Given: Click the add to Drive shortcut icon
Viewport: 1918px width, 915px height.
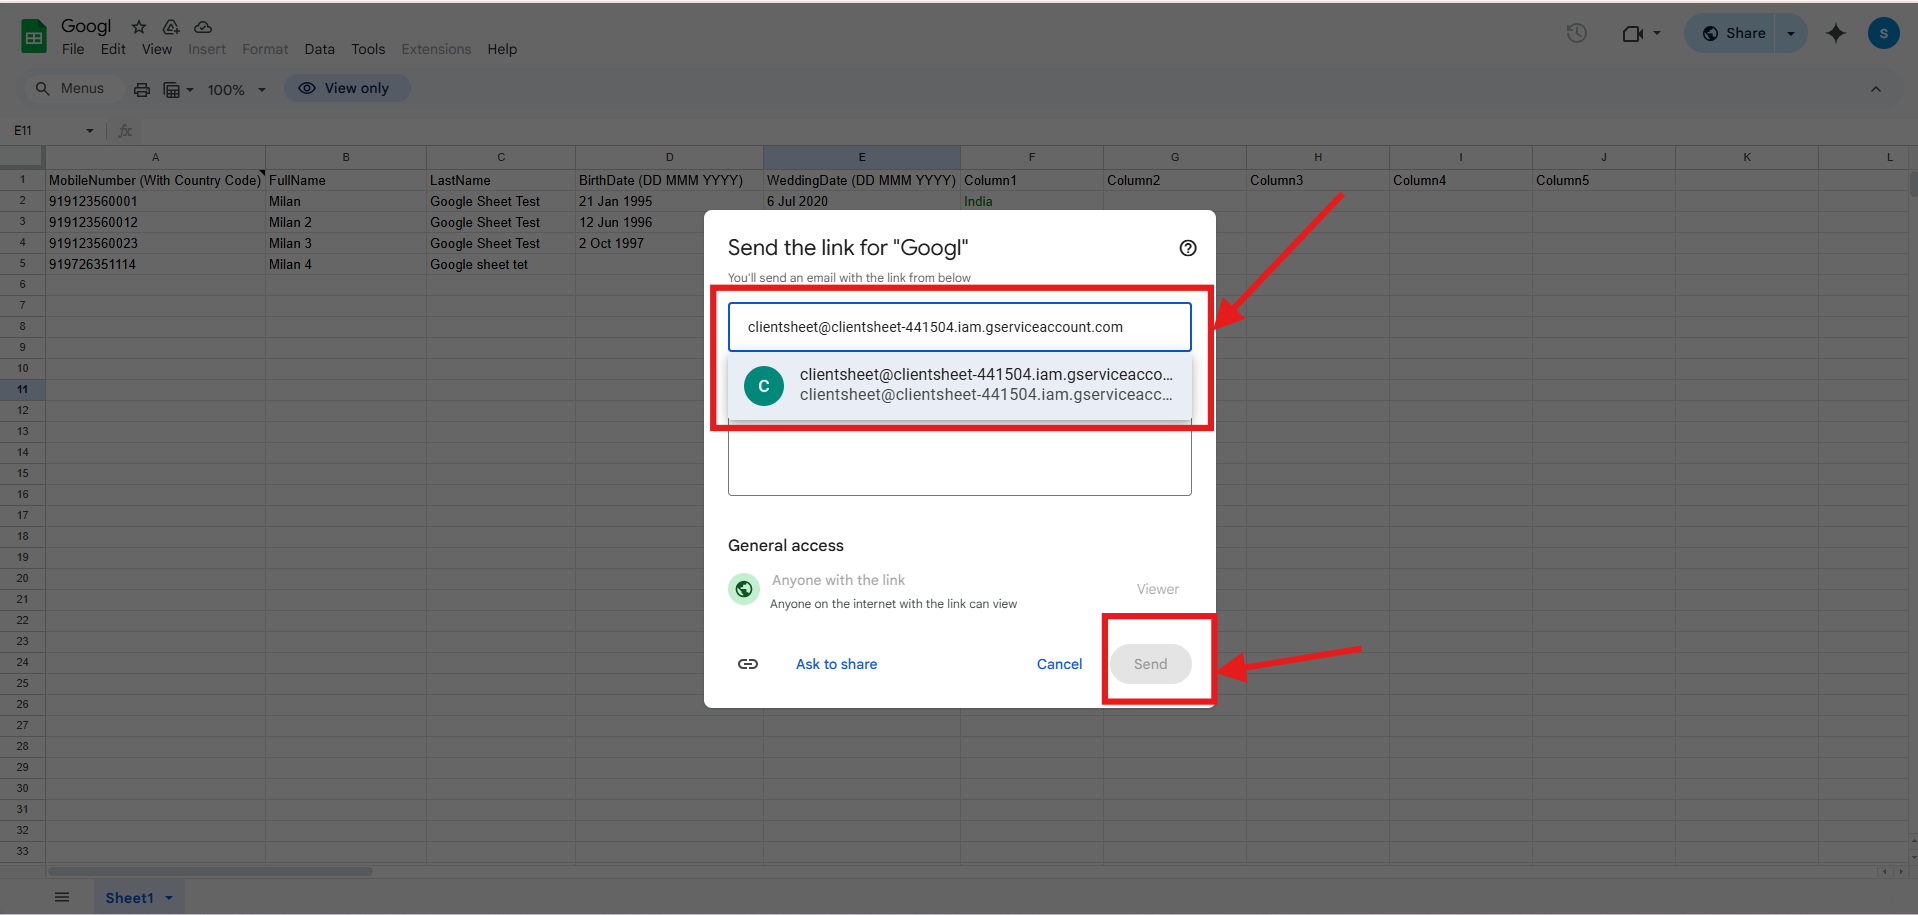Looking at the screenshot, I should coord(171,27).
